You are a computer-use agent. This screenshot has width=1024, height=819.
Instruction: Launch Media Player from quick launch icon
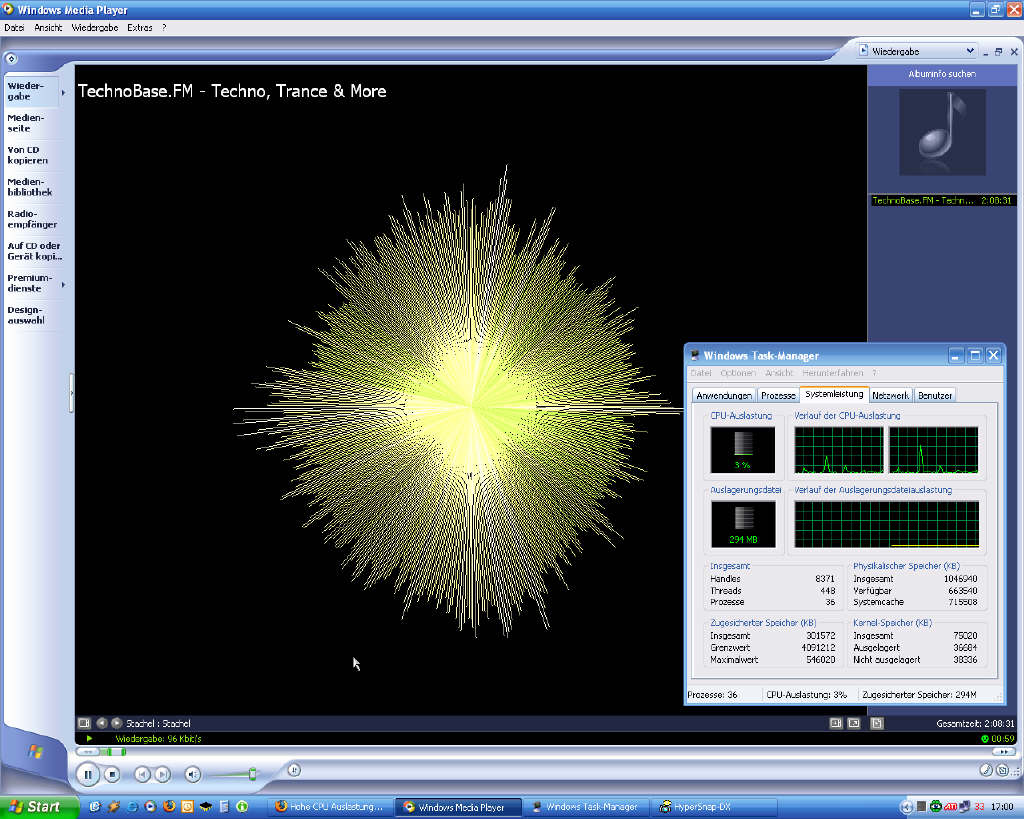[150, 807]
